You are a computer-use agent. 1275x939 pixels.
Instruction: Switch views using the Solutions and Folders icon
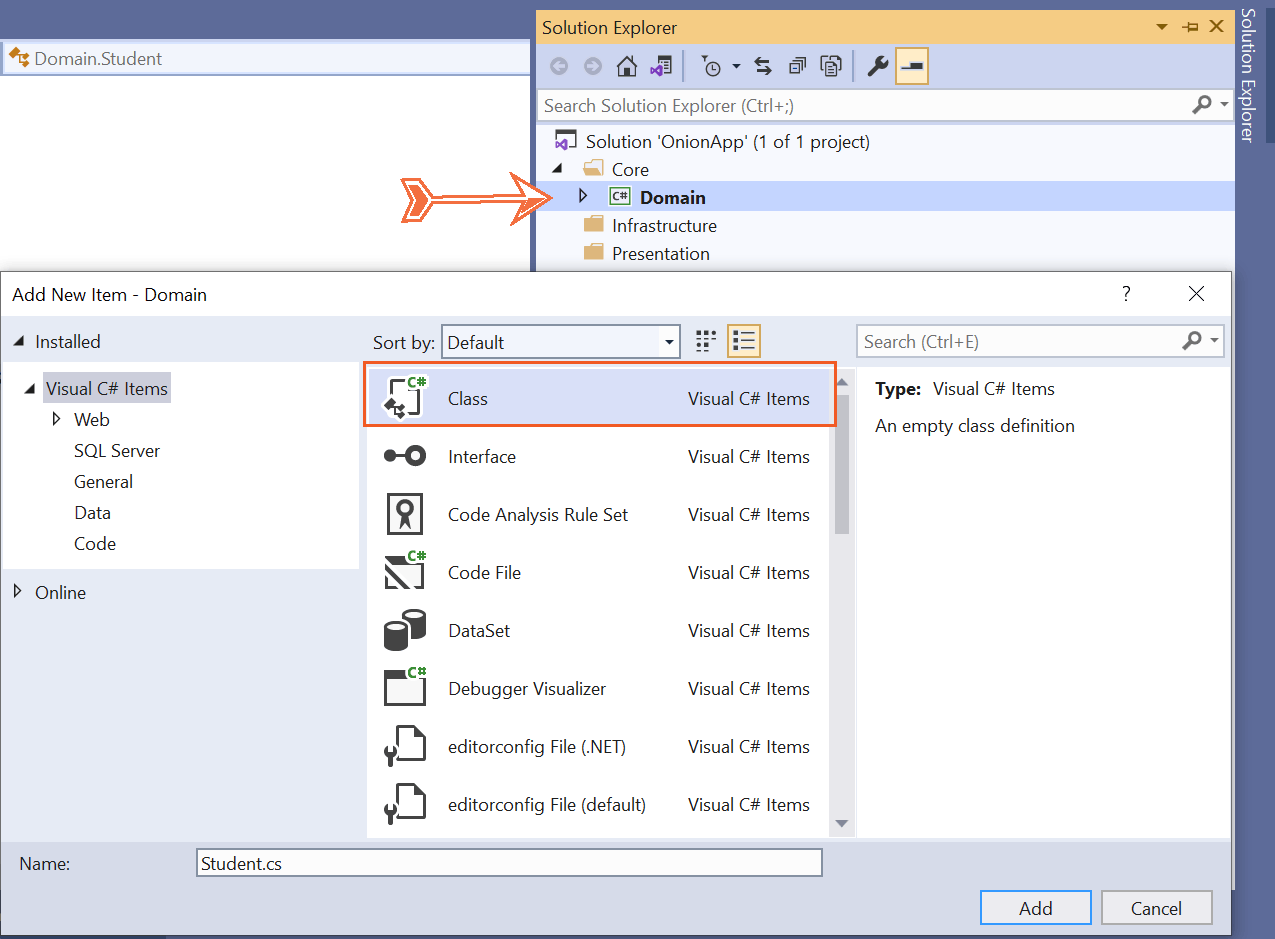[x=660, y=67]
